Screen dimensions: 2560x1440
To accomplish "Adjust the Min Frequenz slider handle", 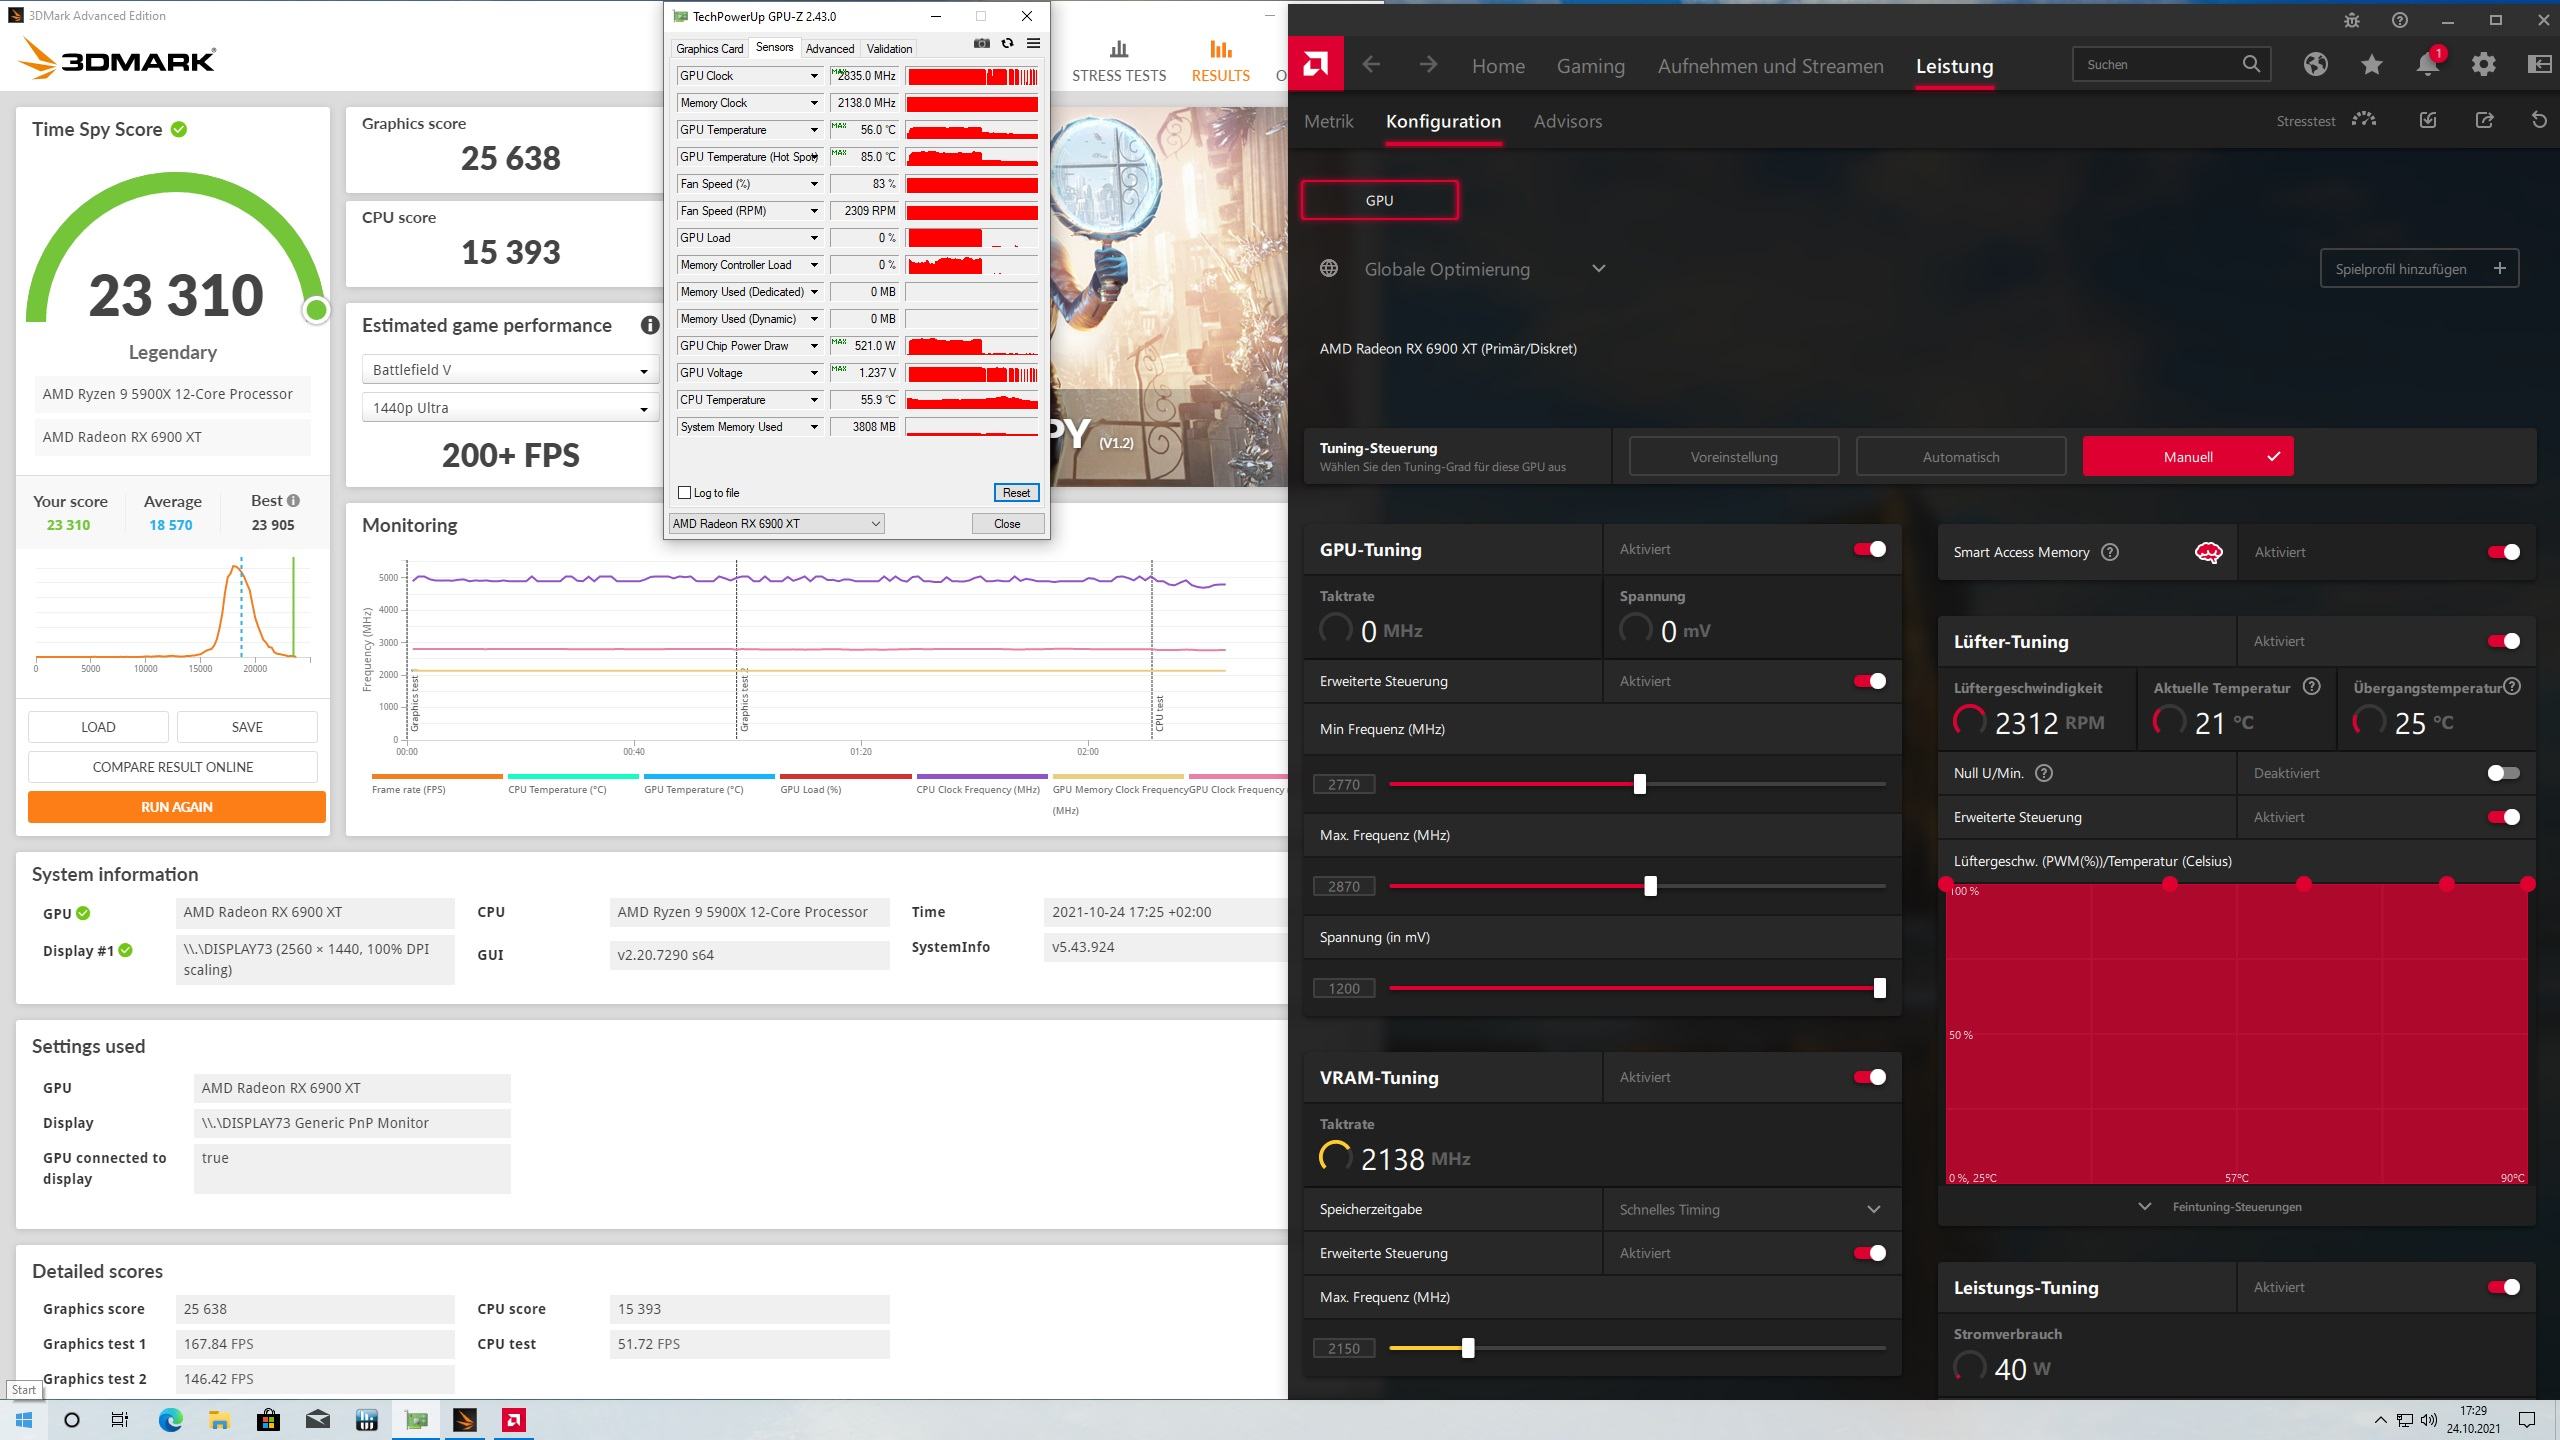I will (1640, 784).
